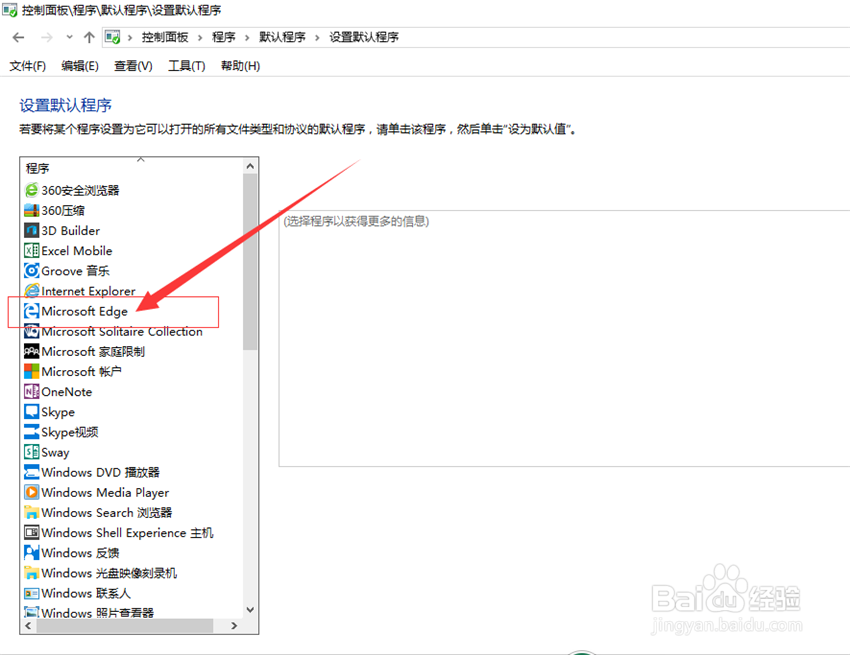Open the 文件 menu

coord(27,65)
